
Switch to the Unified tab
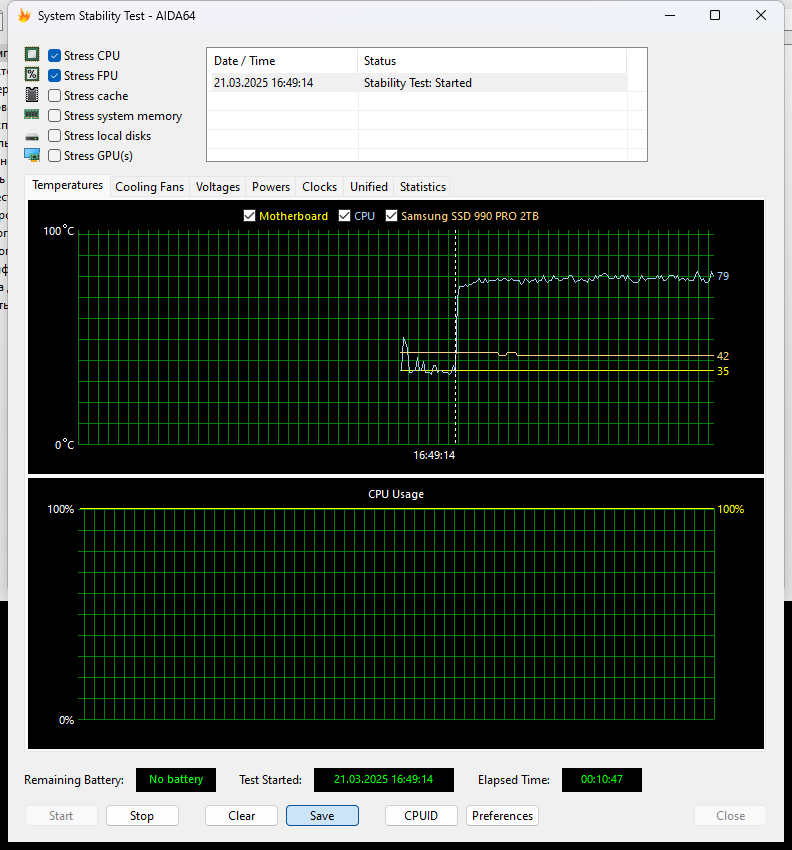click(369, 187)
